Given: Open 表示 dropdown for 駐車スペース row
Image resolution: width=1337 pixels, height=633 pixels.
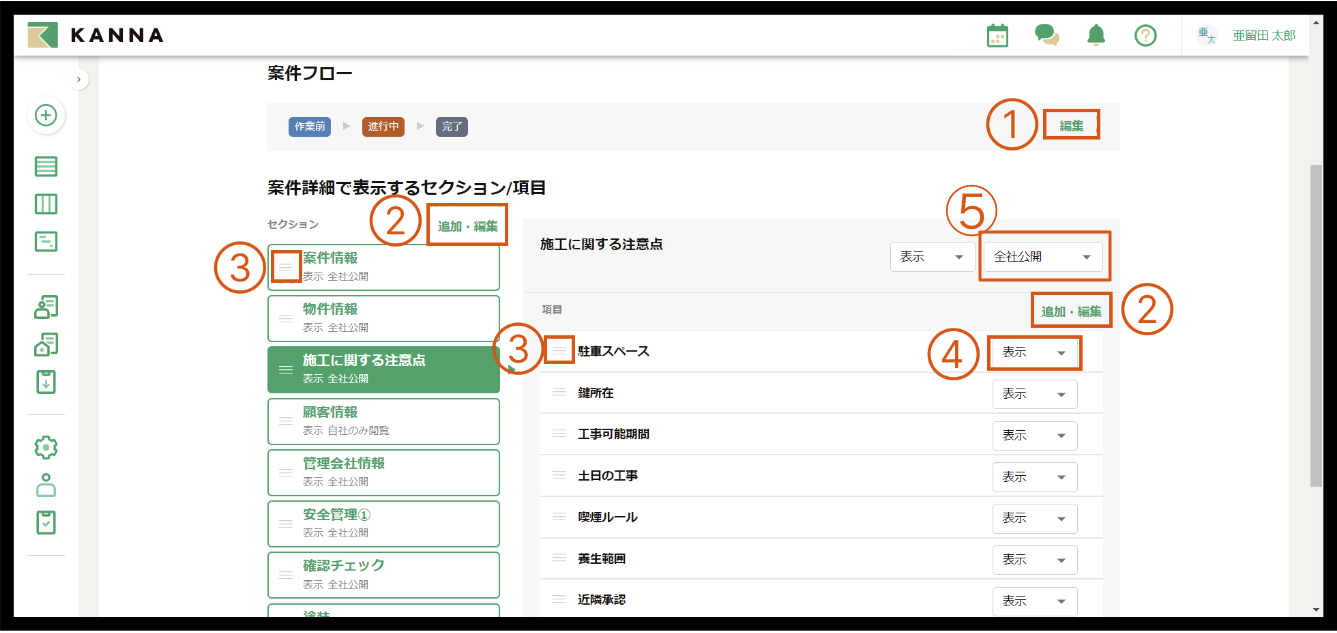Looking at the screenshot, I should [1034, 353].
